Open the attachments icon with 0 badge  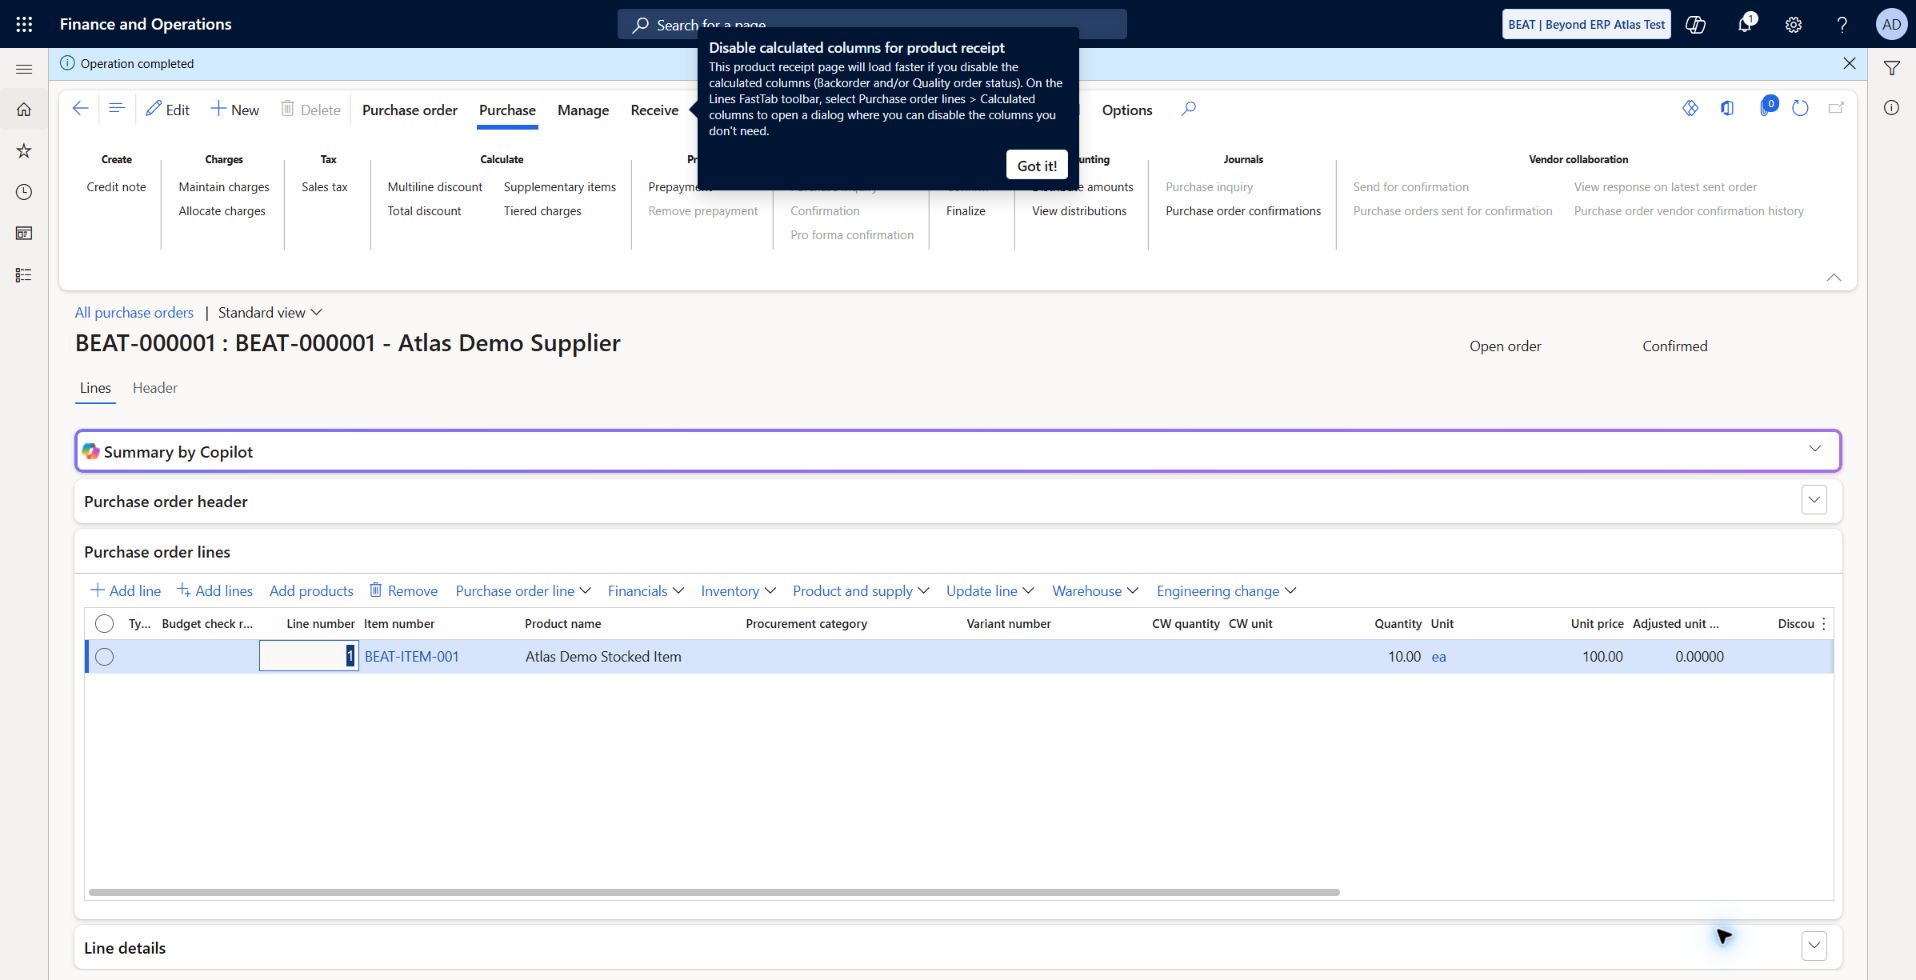(1766, 107)
